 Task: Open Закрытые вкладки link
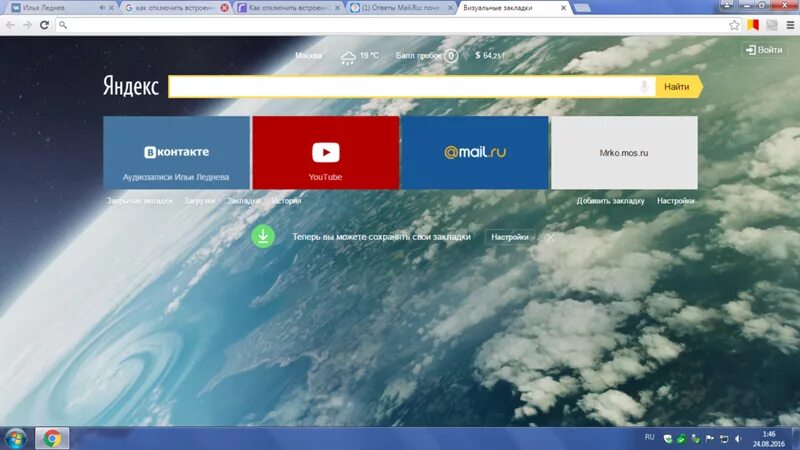[x=139, y=201]
